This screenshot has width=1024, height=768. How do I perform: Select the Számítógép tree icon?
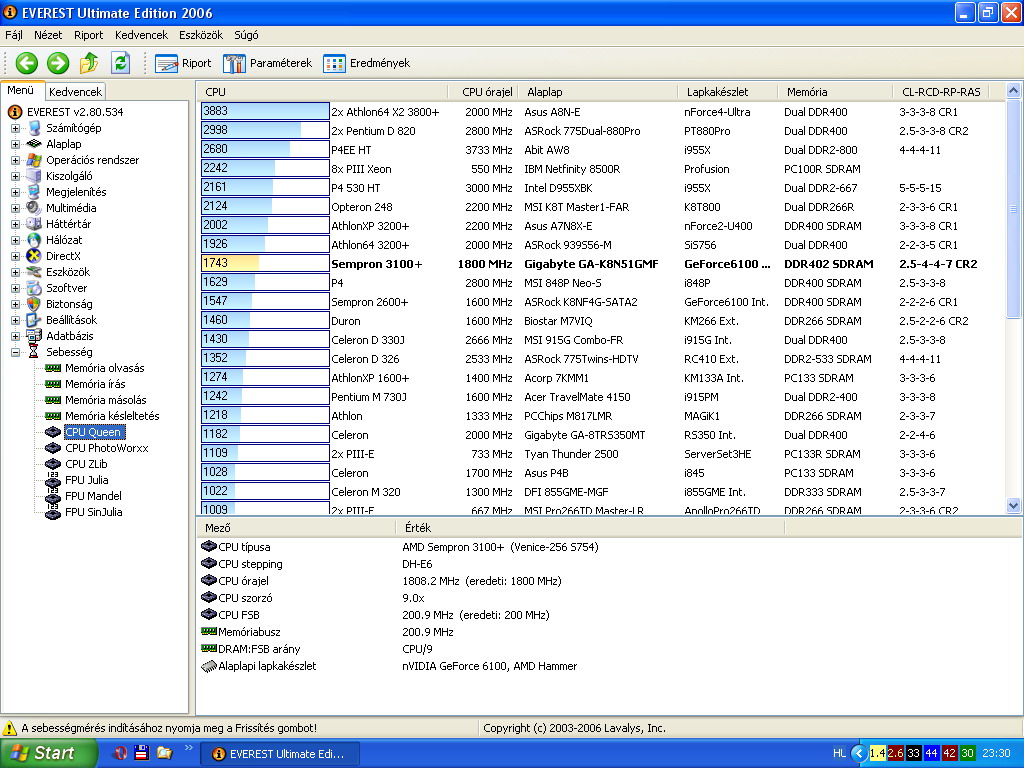[x=34, y=128]
